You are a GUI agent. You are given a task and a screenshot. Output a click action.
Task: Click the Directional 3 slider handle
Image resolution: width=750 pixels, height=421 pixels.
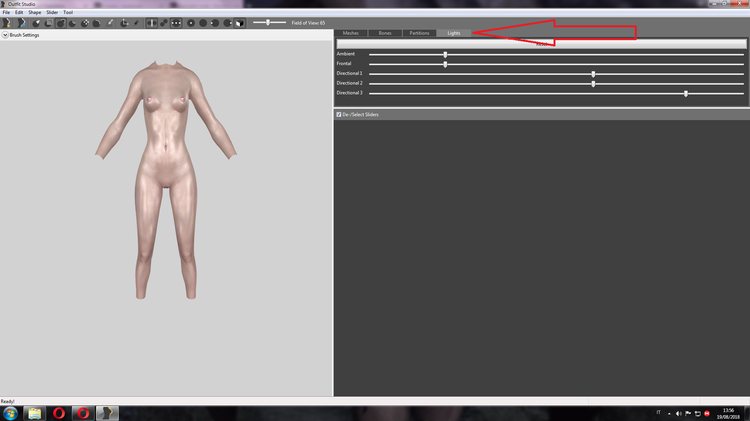686,94
